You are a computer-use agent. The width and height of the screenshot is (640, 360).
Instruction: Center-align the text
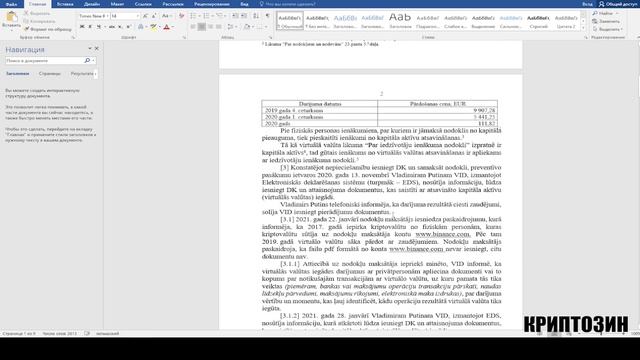pyautogui.click(x=202, y=27)
